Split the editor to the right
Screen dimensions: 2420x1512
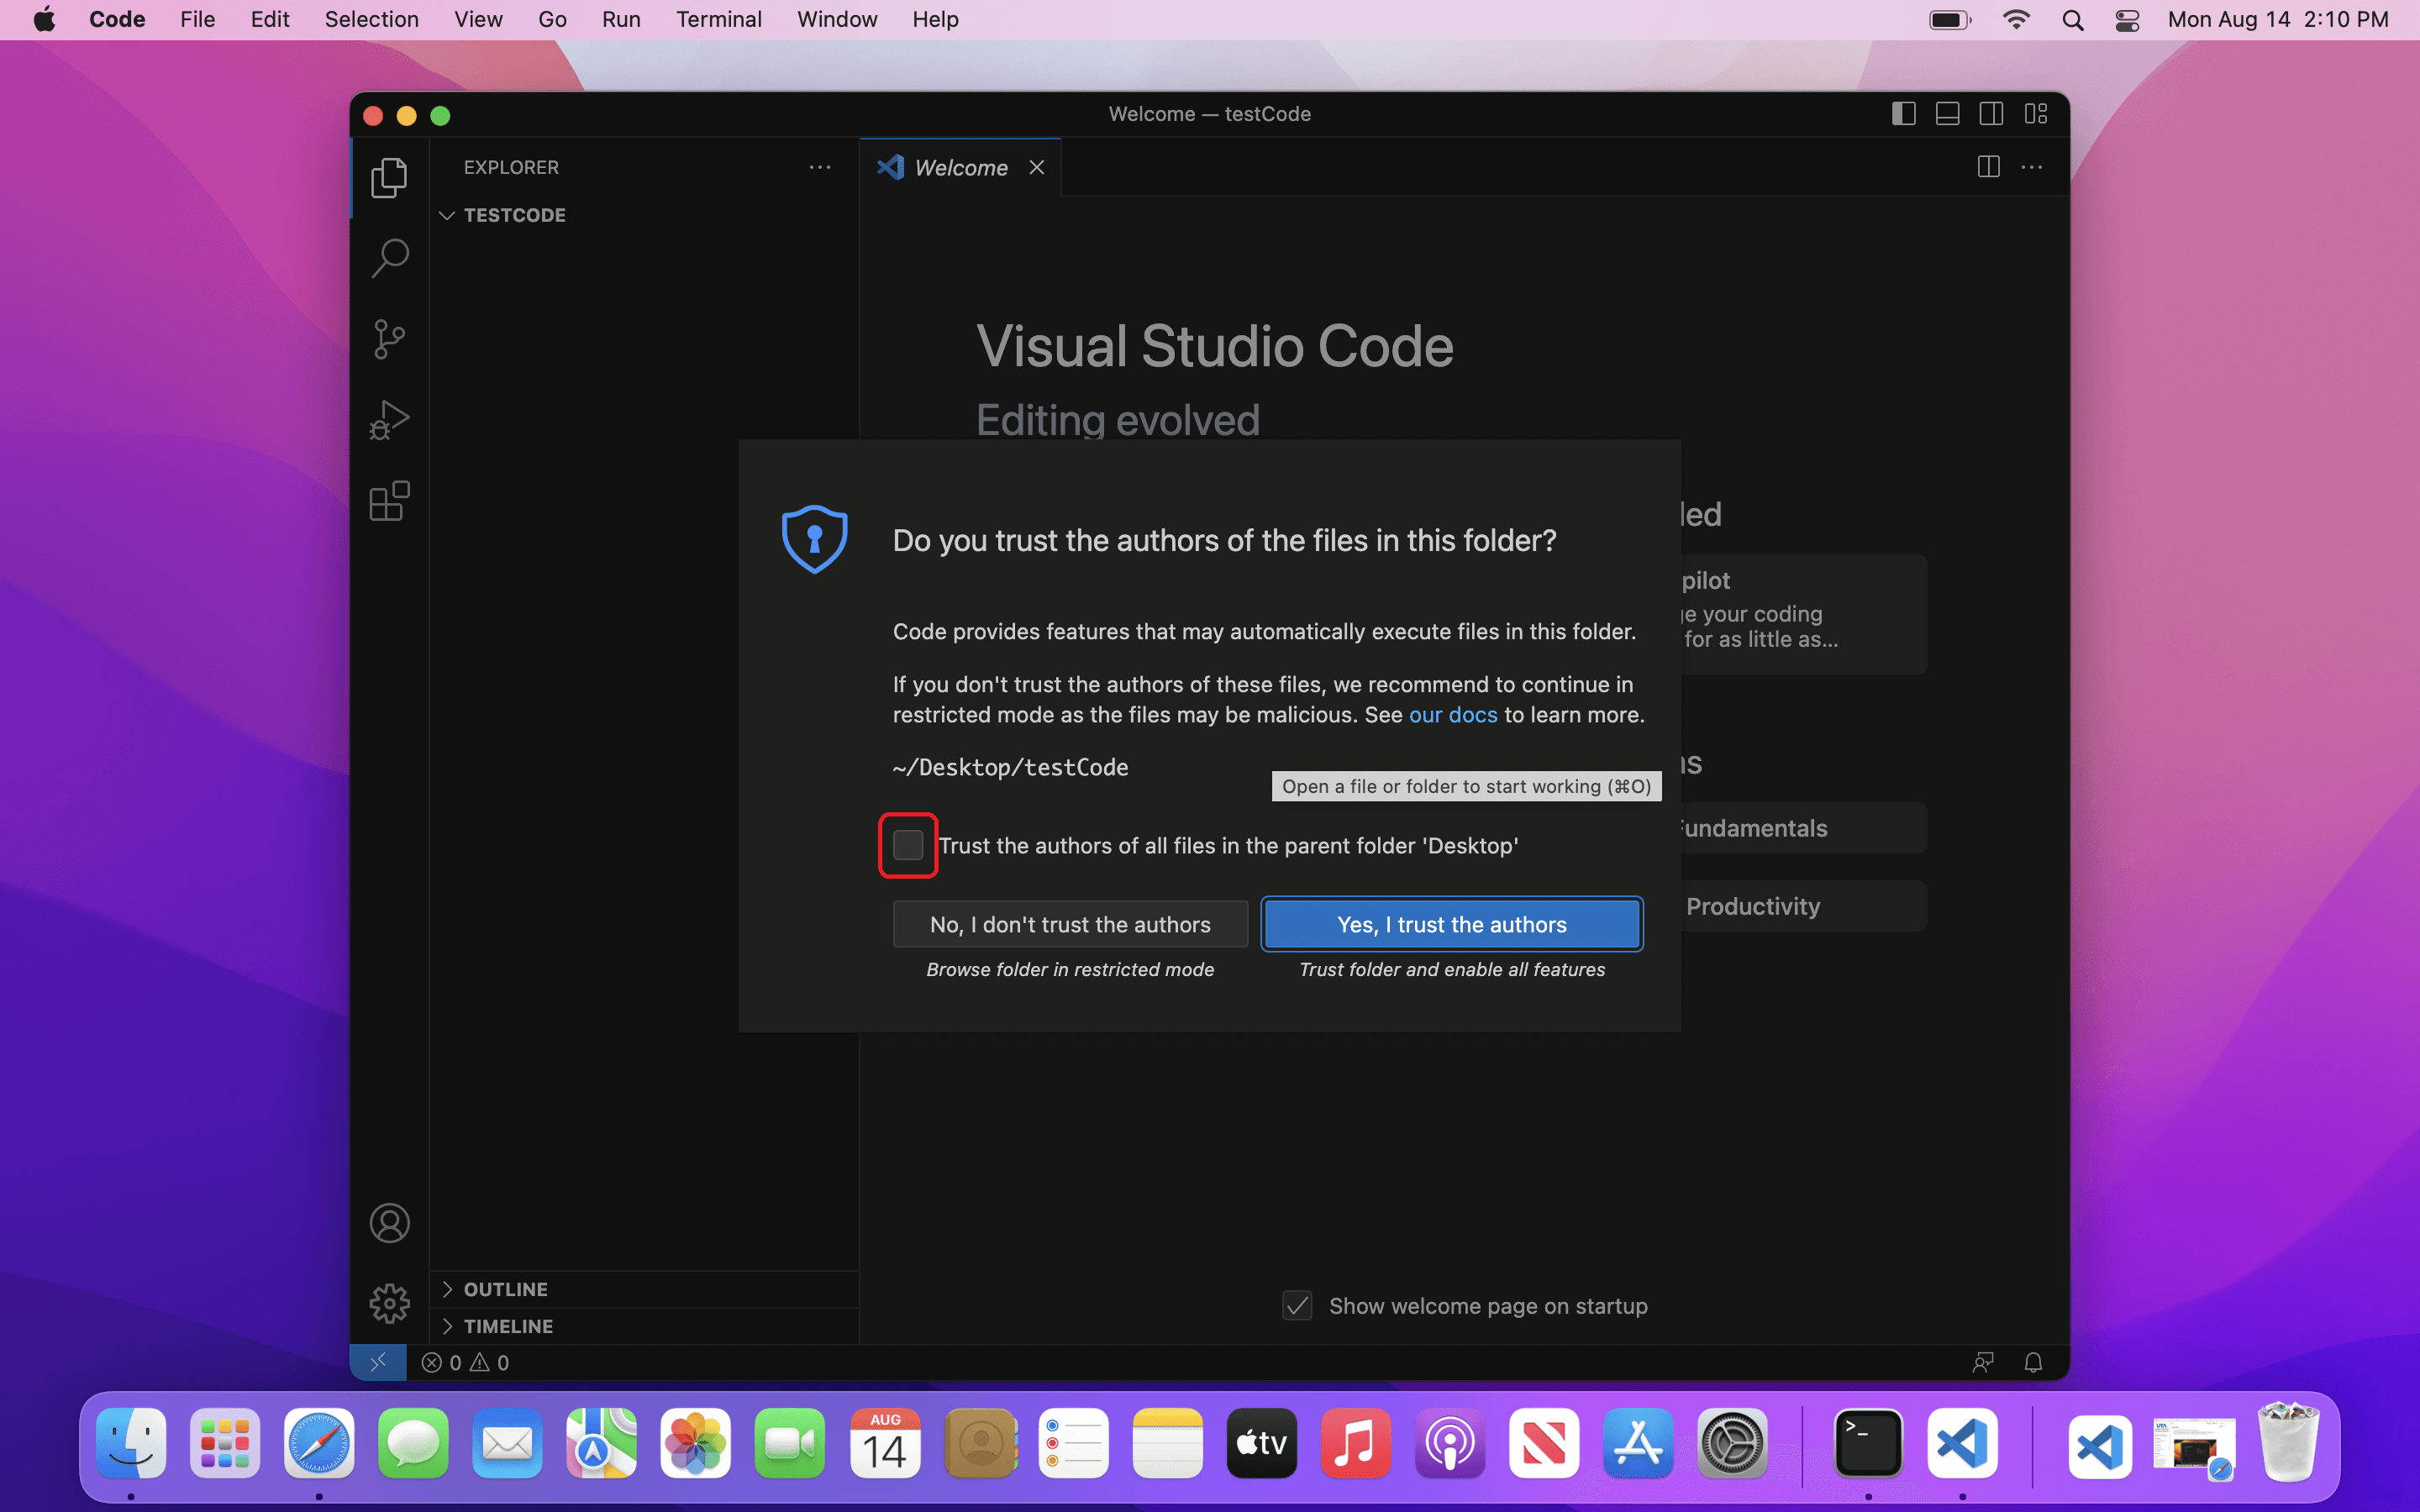[x=1988, y=167]
